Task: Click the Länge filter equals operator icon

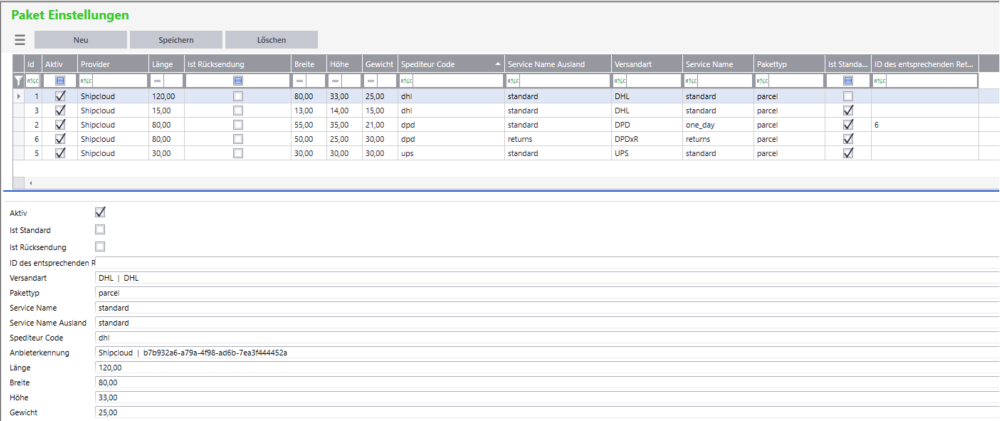Action: pos(155,80)
